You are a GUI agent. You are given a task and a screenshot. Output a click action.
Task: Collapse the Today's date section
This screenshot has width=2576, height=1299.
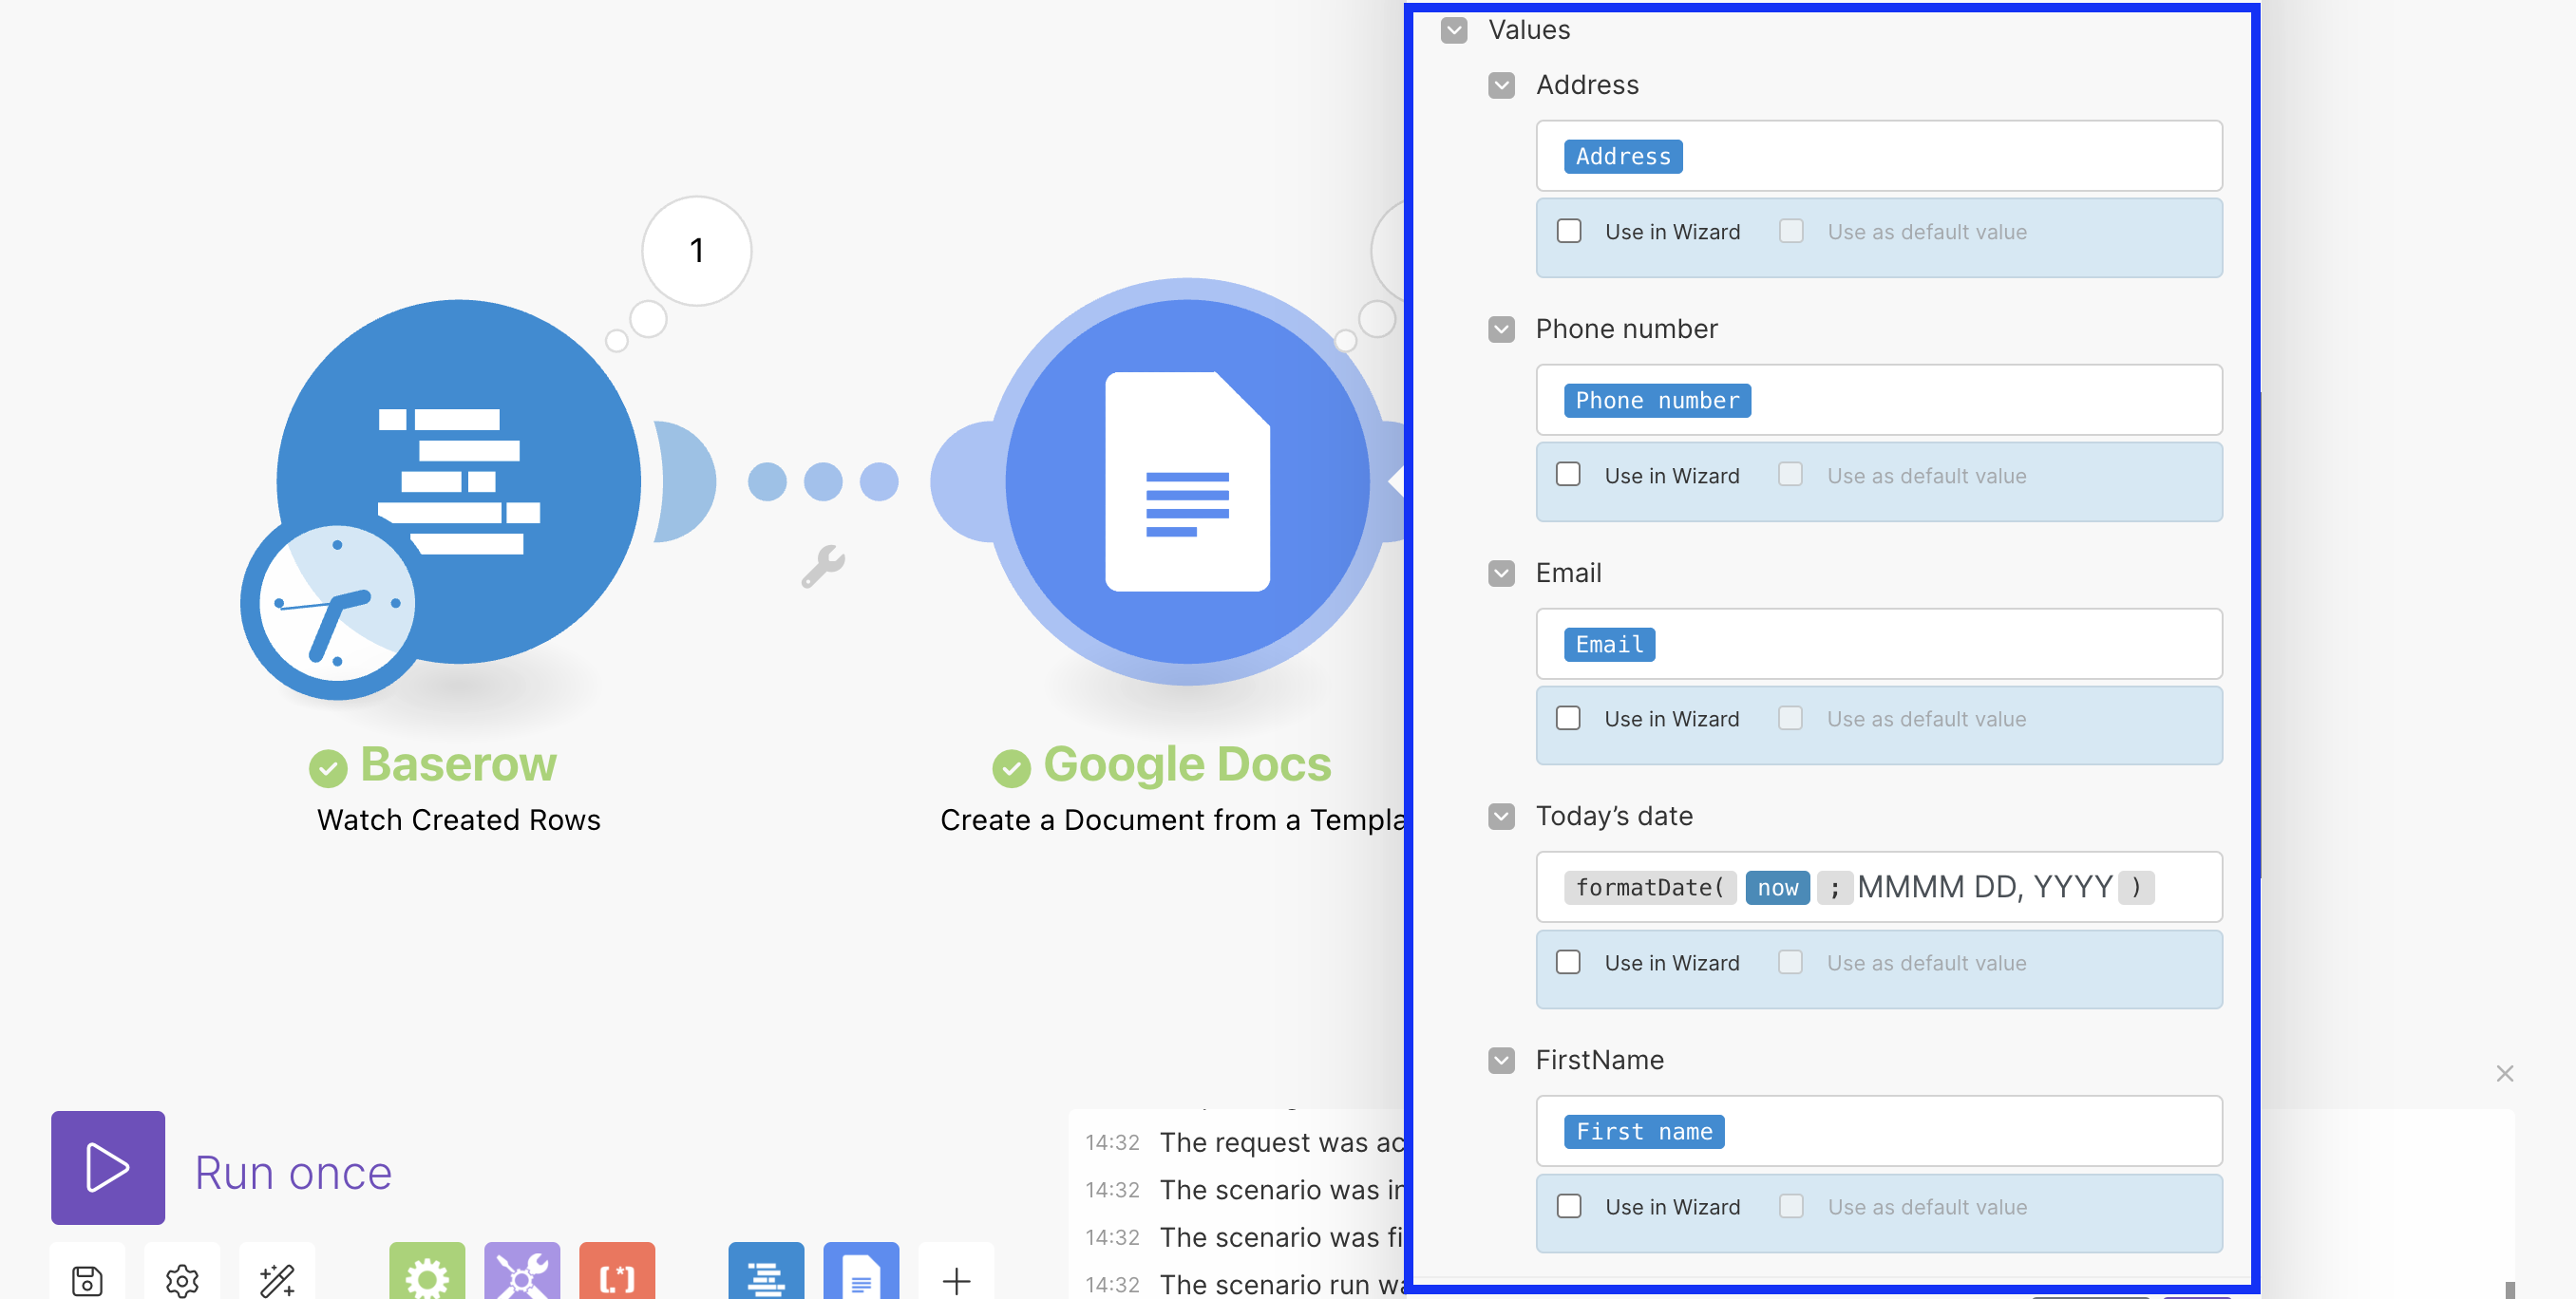pos(1501,816)
